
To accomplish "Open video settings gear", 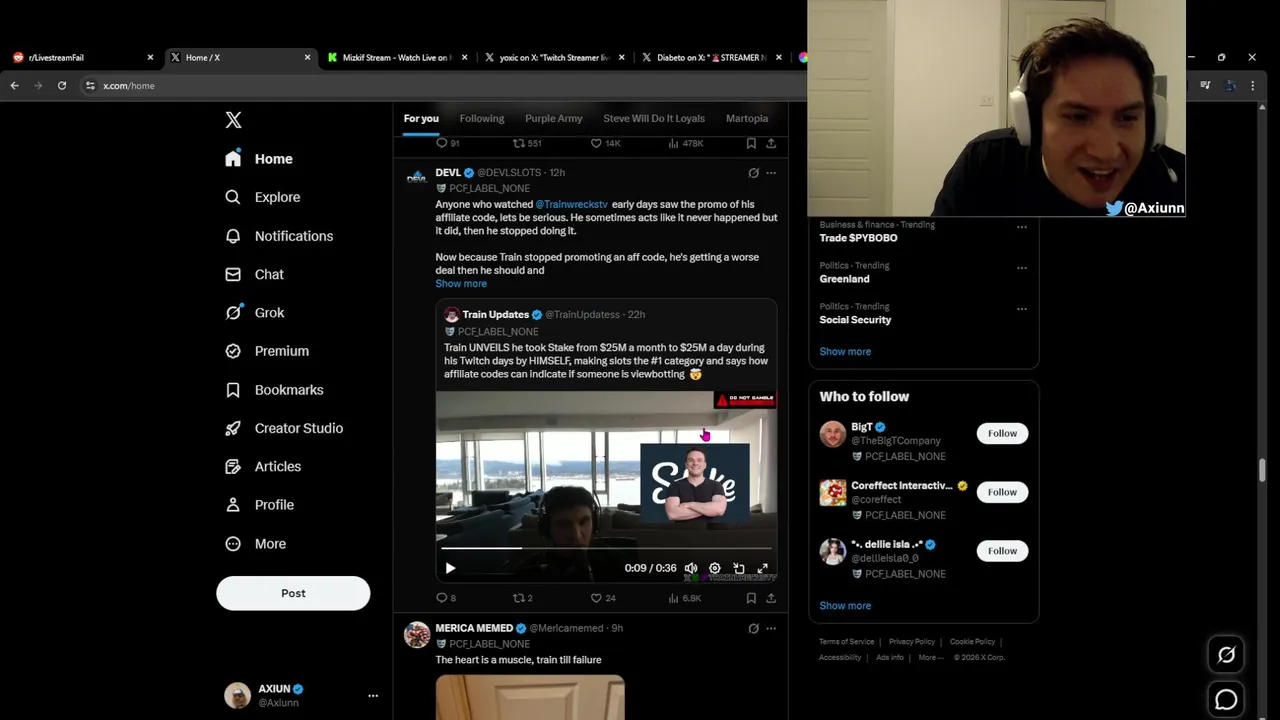I will (715, 568).
